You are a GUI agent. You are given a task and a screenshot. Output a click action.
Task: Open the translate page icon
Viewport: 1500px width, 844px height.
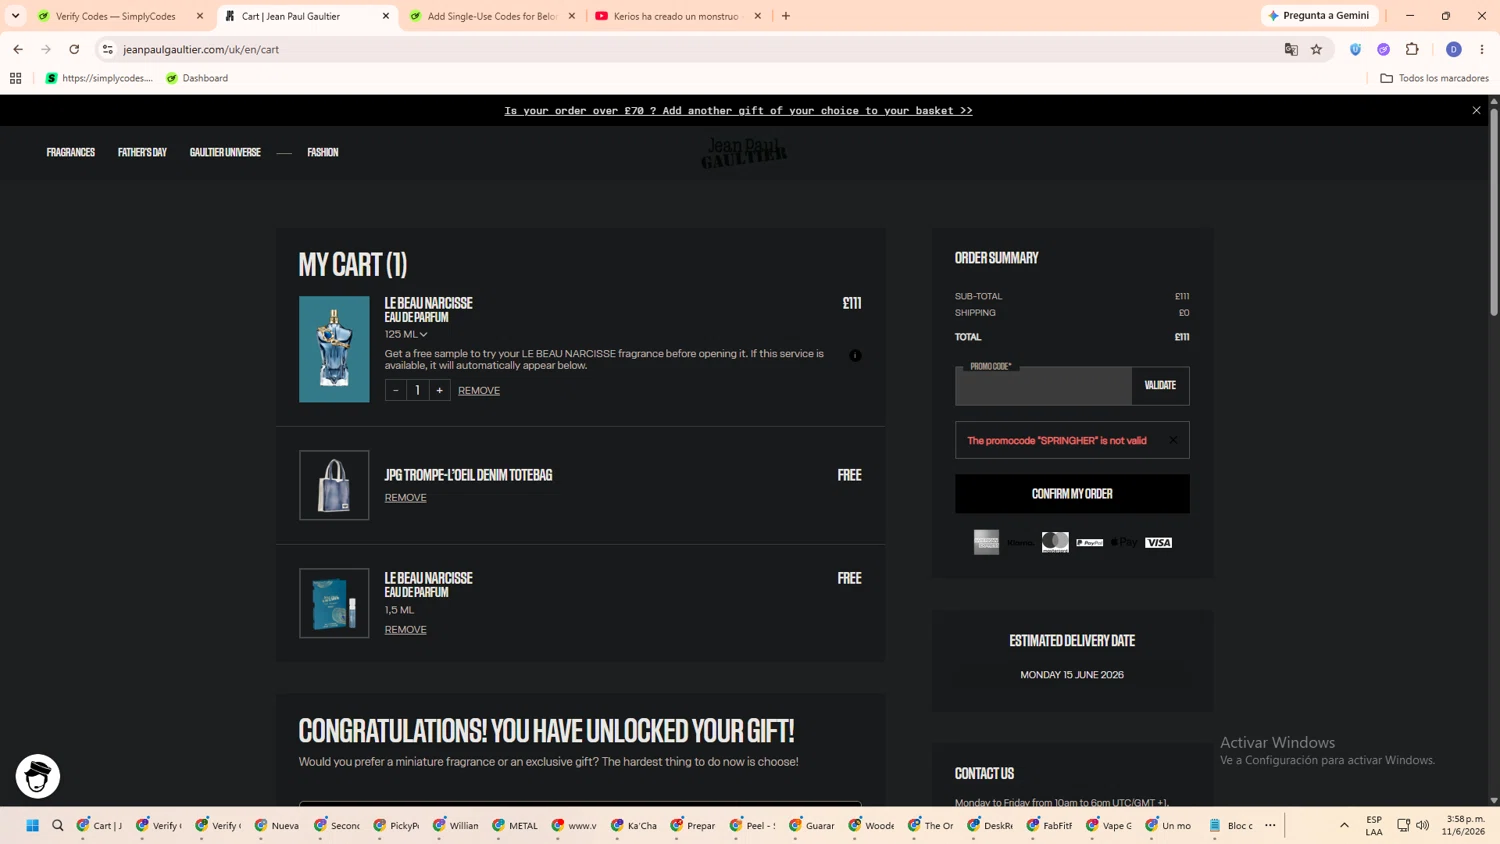(1291, 49)
